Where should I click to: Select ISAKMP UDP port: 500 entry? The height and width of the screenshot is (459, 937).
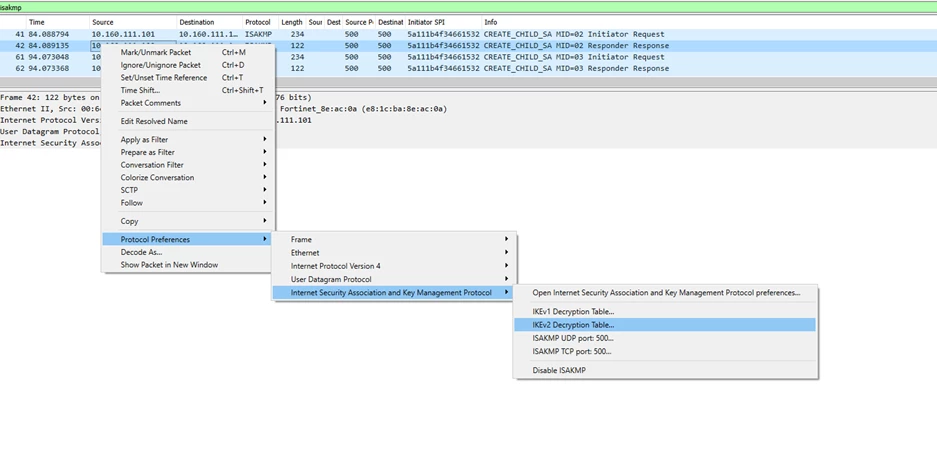(665, 338)
